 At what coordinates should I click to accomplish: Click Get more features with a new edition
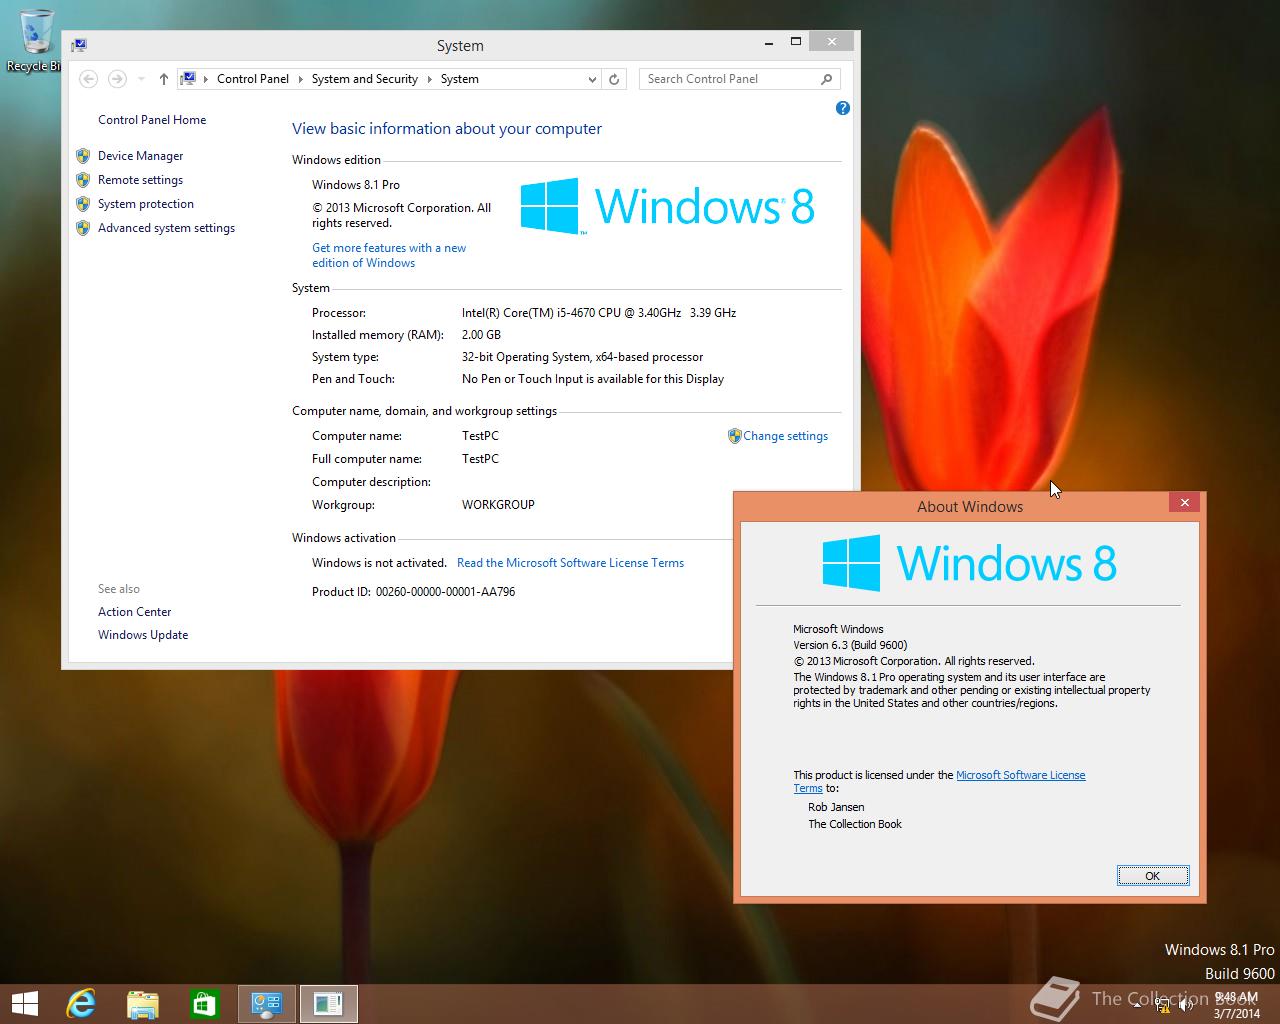[389, 255]
